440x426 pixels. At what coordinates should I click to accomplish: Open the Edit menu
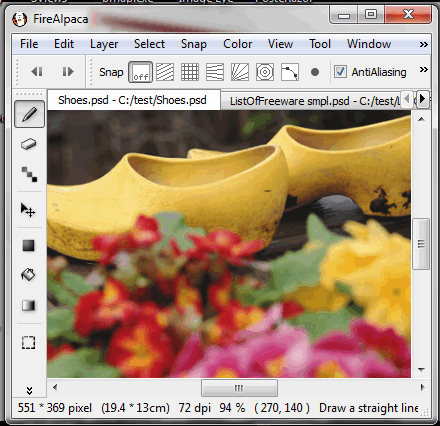point(64,44)
